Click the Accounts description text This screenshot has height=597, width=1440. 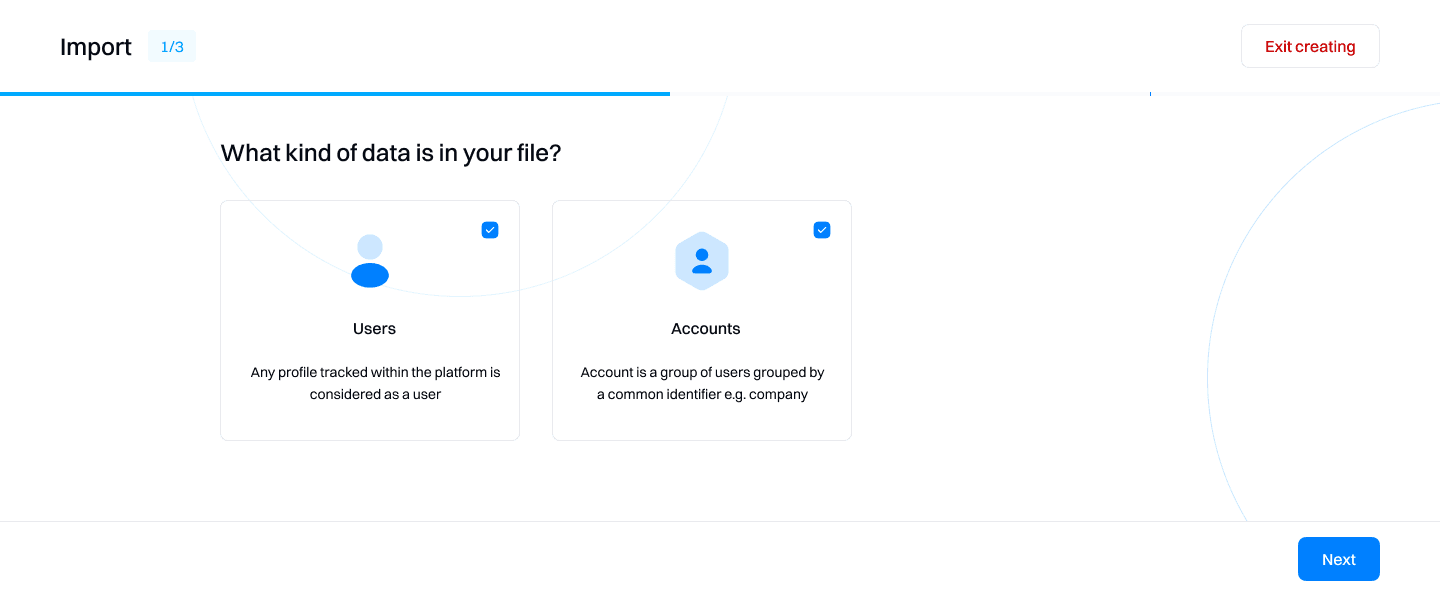click(x=702, y=383)
